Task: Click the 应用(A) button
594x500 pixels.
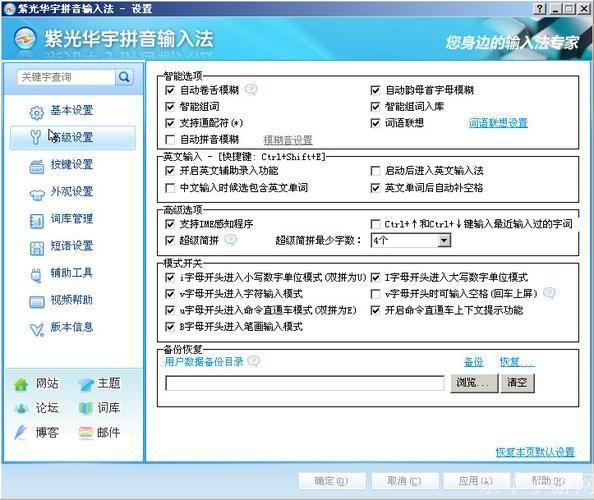Action: pyautogui.click(x=477, y=481)
